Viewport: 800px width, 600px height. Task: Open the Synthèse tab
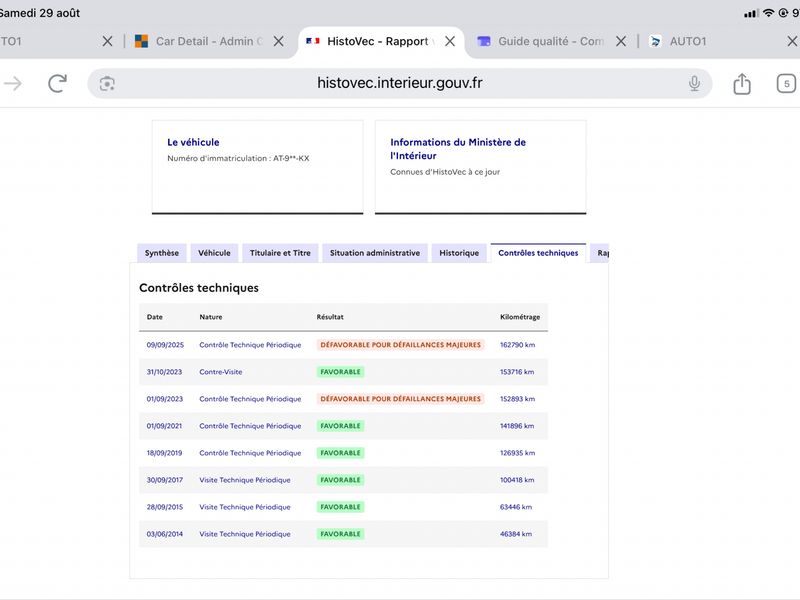click(162, 253)
